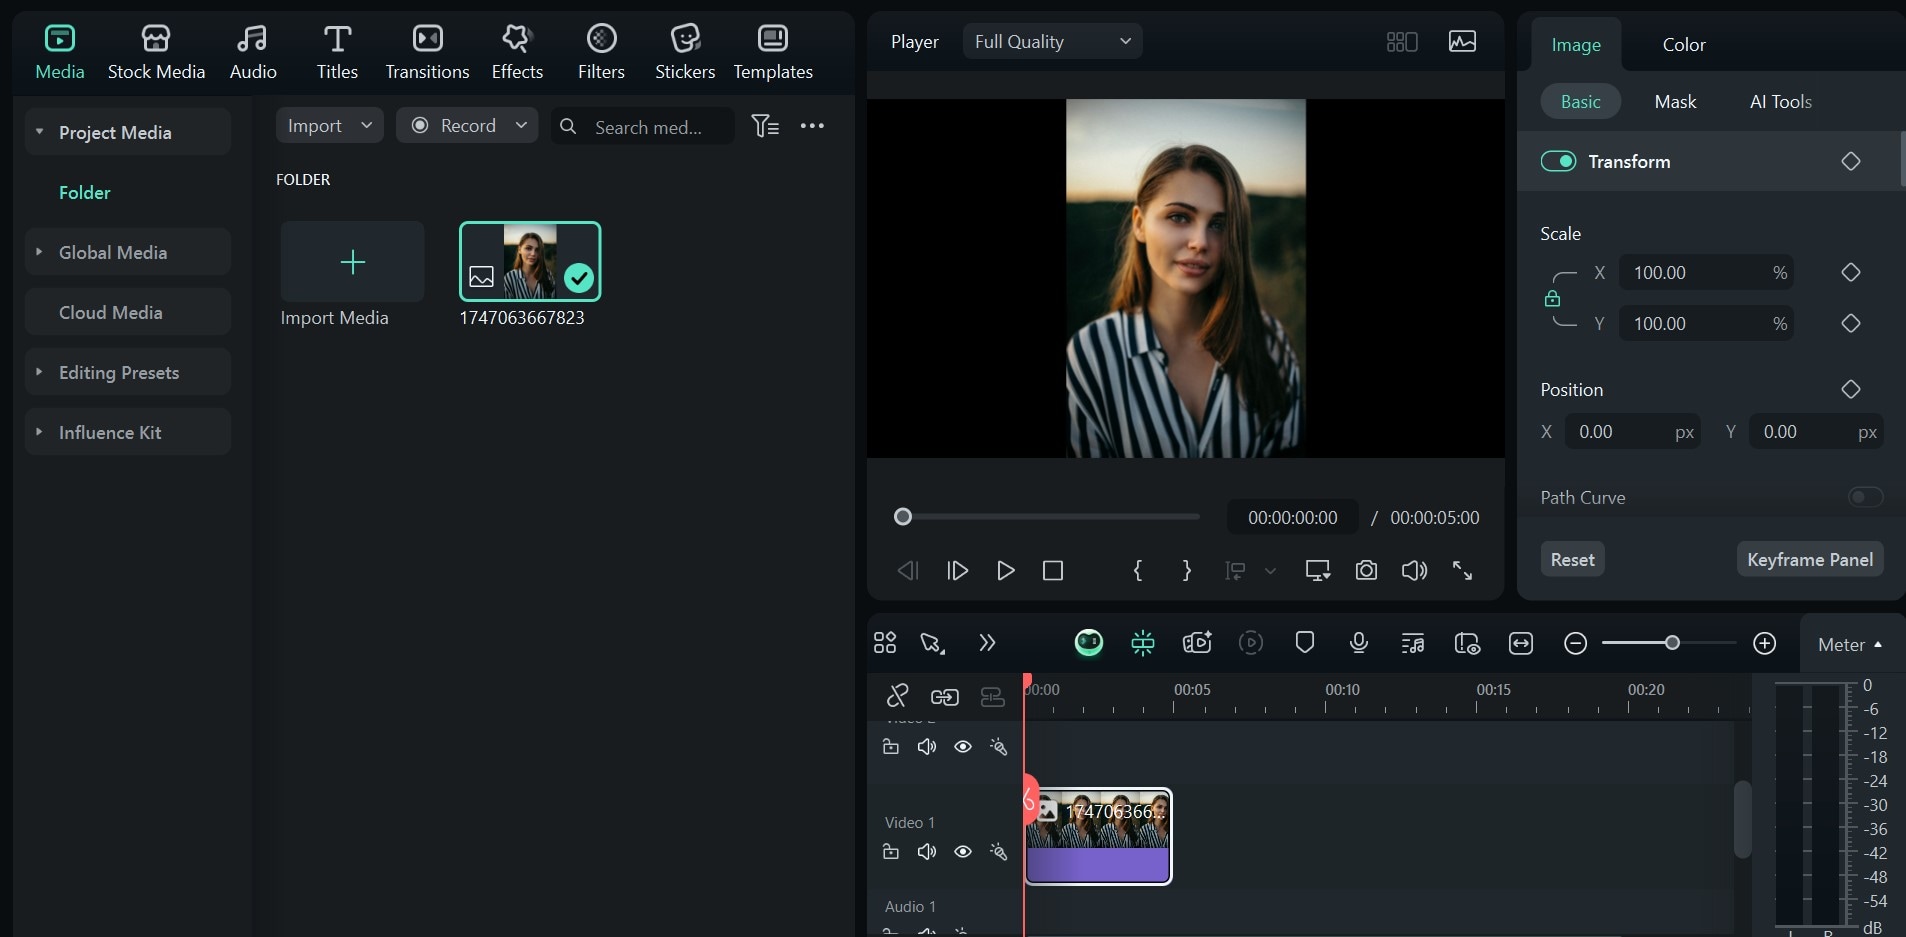Image resolution: width=1906 pixels, height=937 pixels.
Task: Expand the Editing Presets section
Action: click(40, 371)
